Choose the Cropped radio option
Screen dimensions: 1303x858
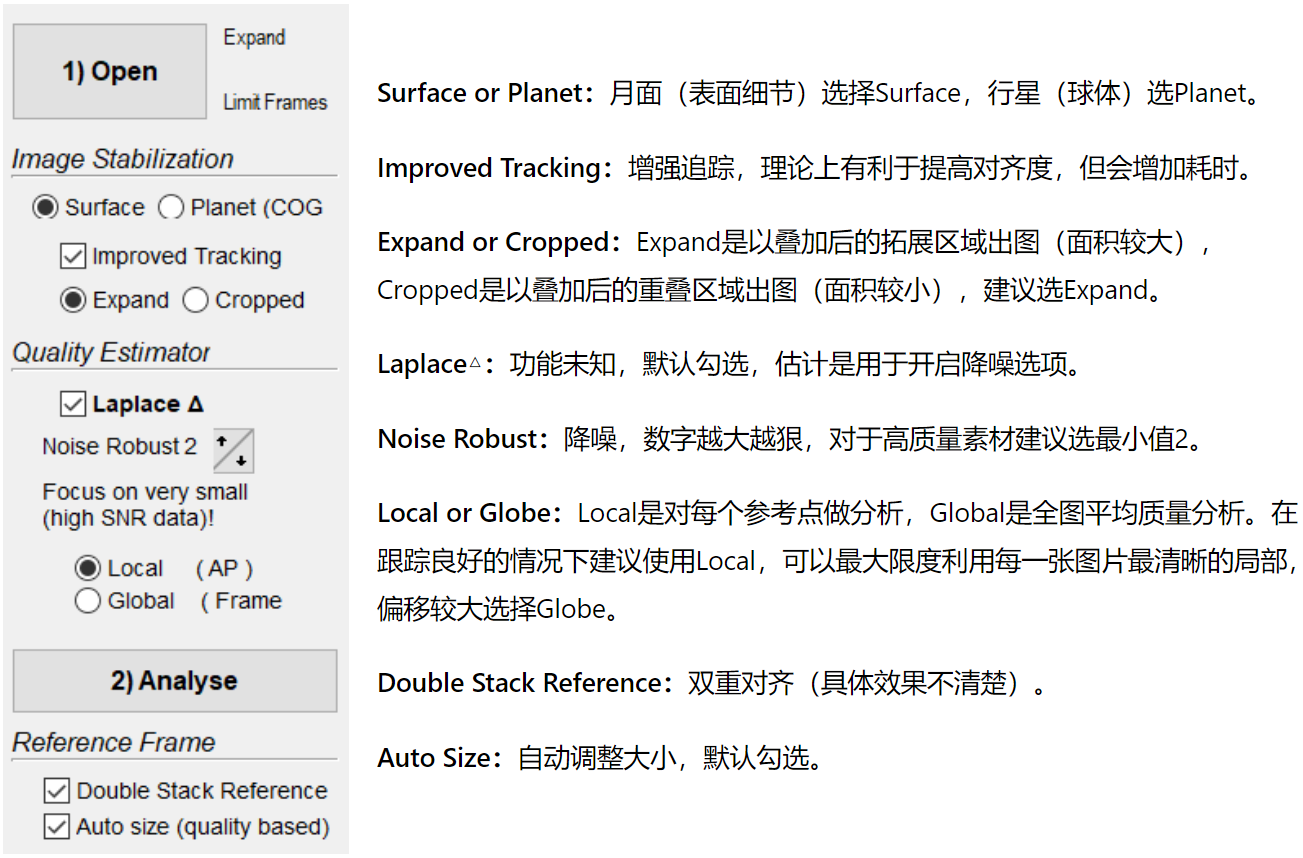click(x=196, y=300)
